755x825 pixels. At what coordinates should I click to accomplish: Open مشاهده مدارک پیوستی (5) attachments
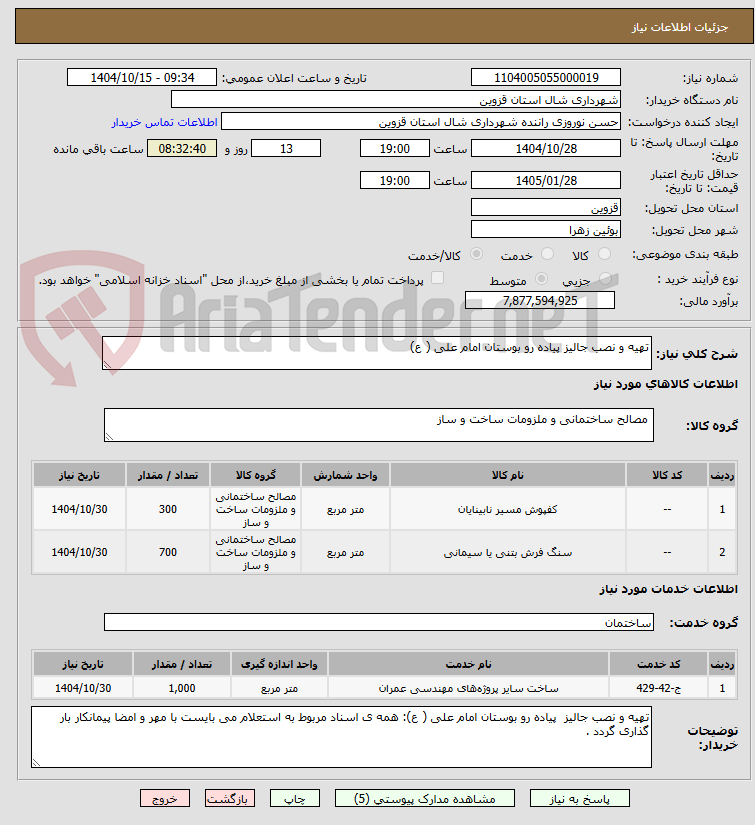tap(425, 799)
